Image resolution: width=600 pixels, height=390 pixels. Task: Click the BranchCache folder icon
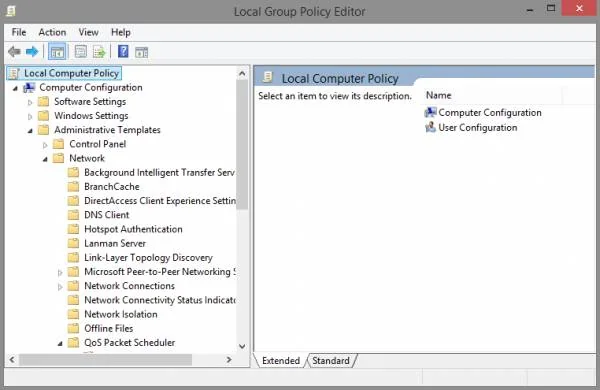(73, 186)
